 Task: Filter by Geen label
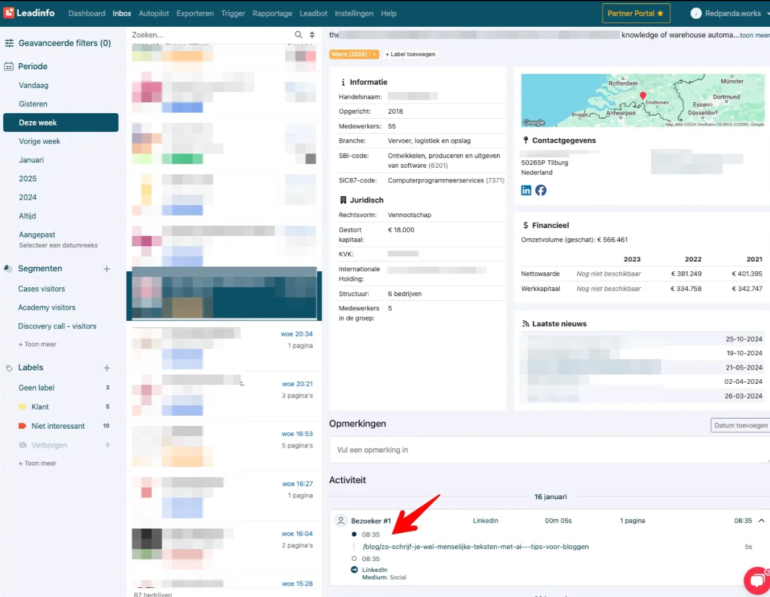36,388
